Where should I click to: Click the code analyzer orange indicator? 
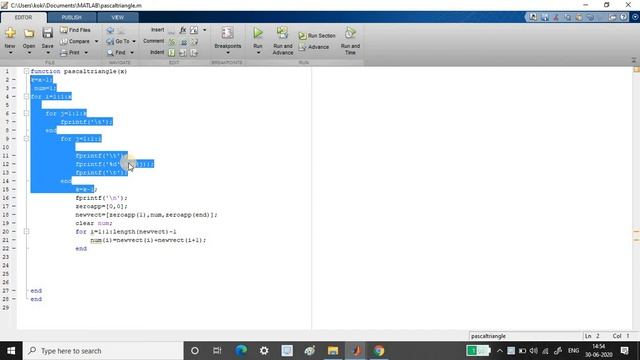[x=636, y=70]
